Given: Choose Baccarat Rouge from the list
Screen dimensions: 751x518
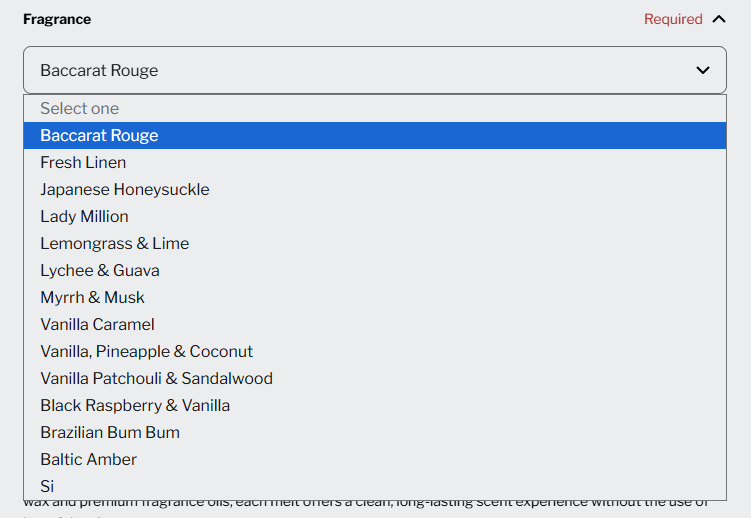Looking at the screenshot, I should pyautogui.click(x=99, y=135).
